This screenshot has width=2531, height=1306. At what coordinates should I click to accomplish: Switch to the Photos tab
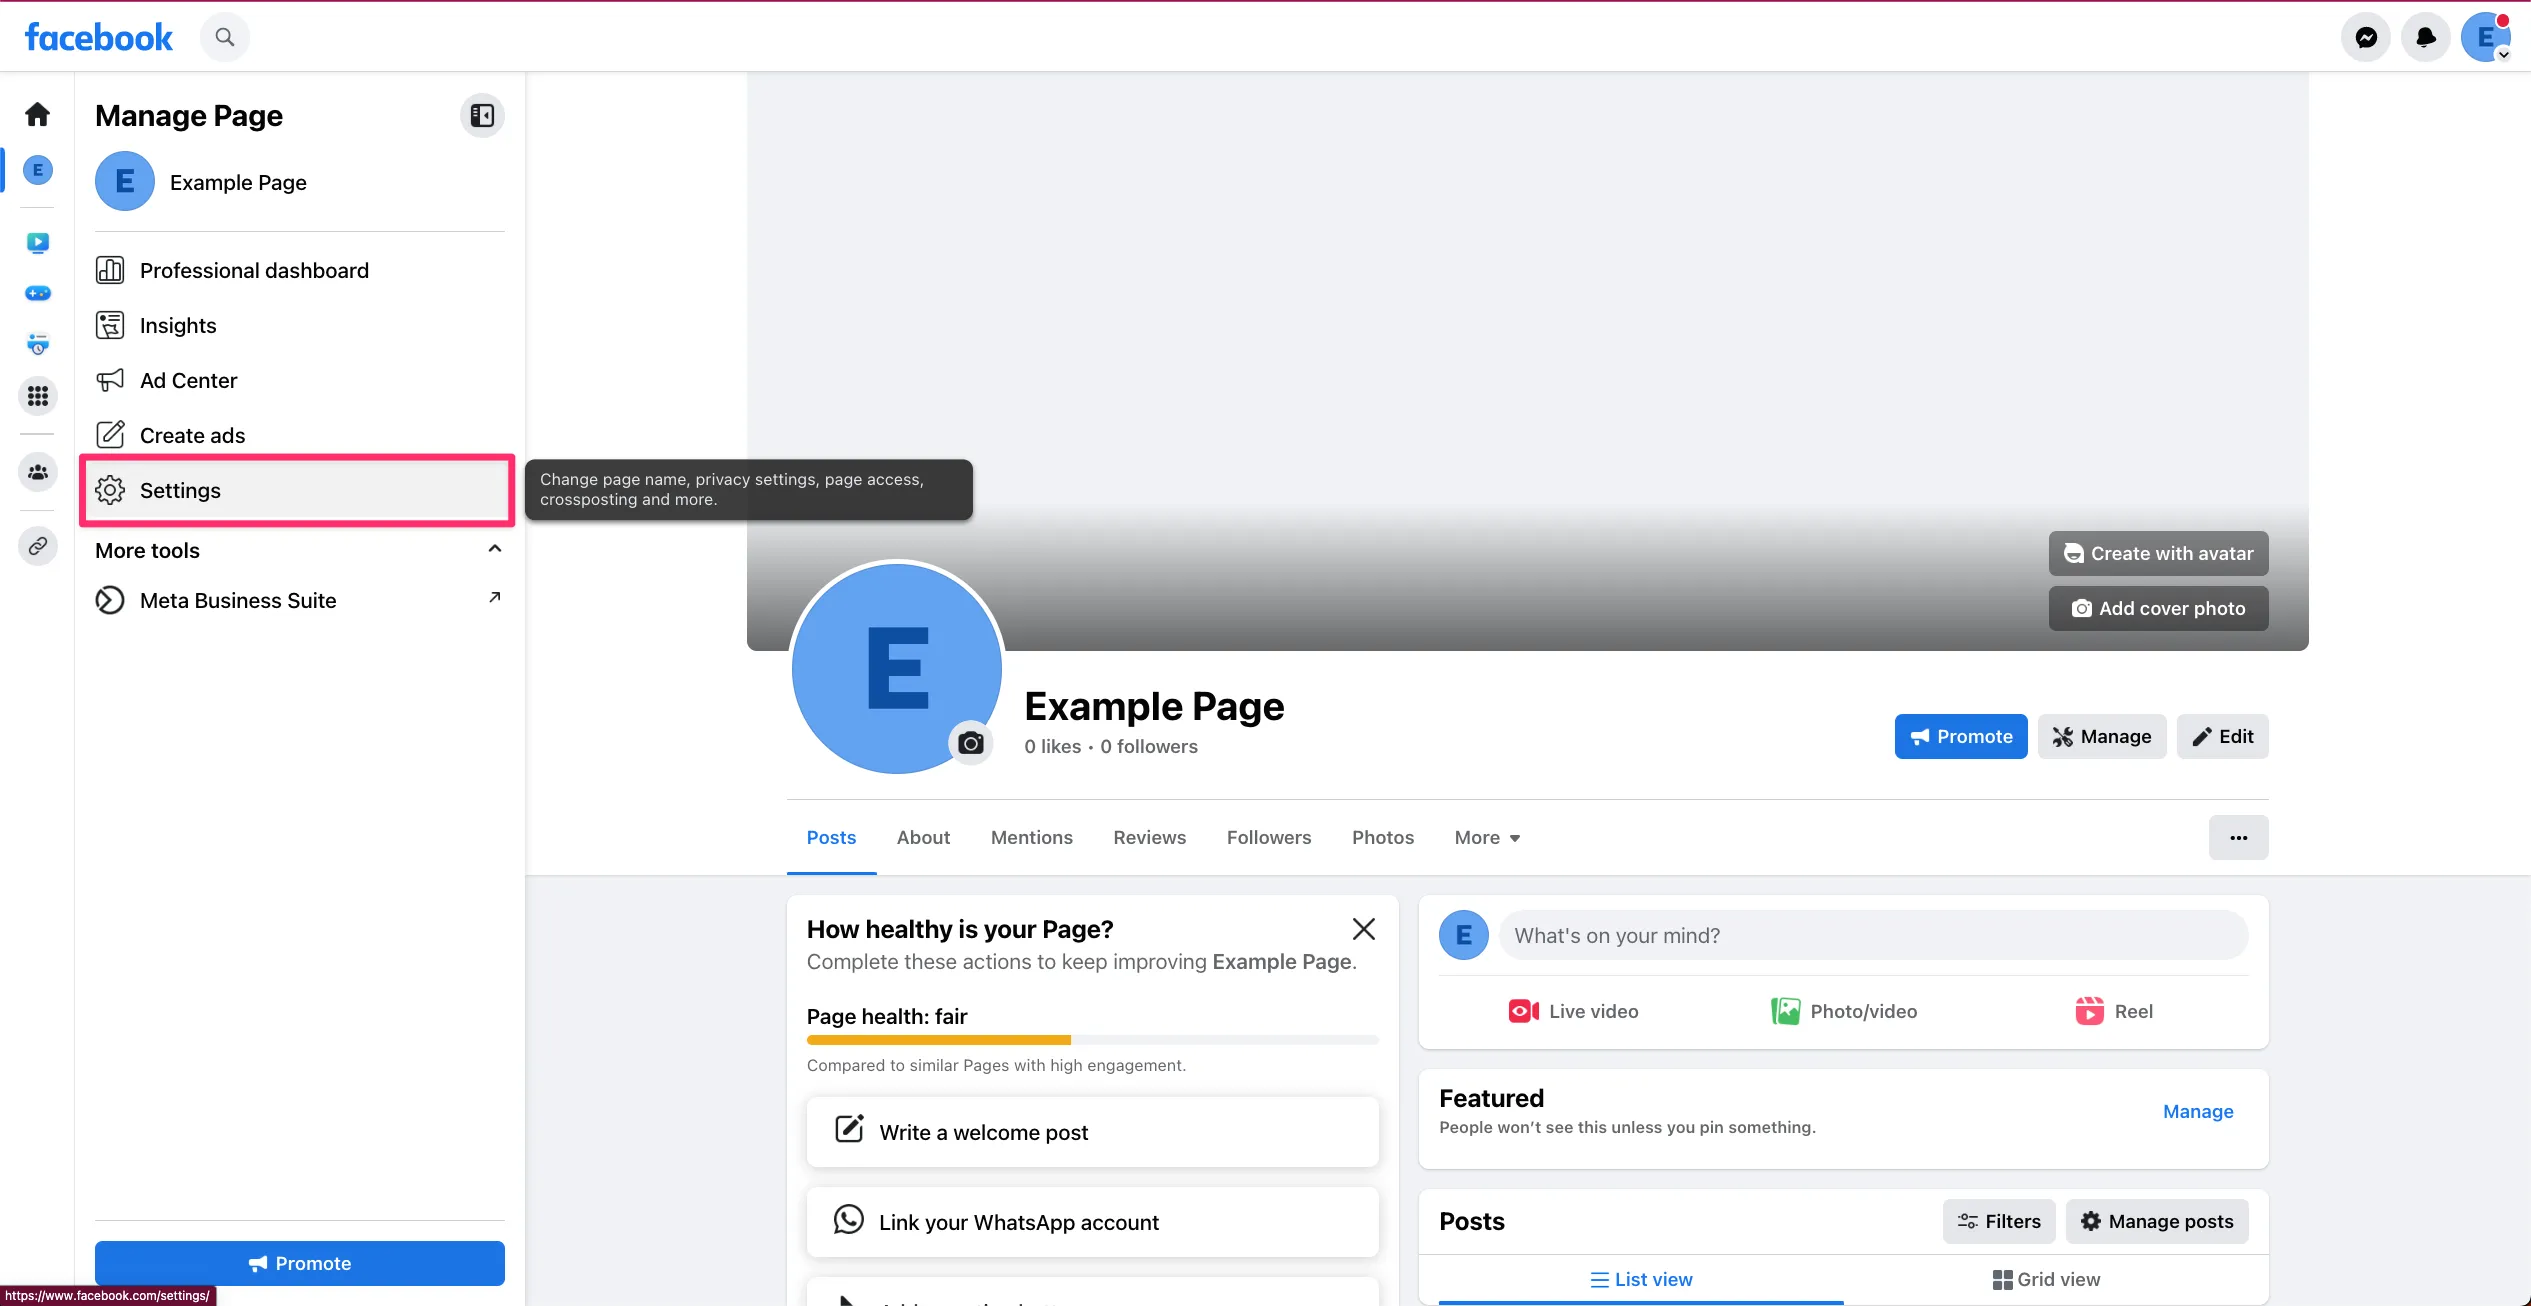[x=1382, y=837]
